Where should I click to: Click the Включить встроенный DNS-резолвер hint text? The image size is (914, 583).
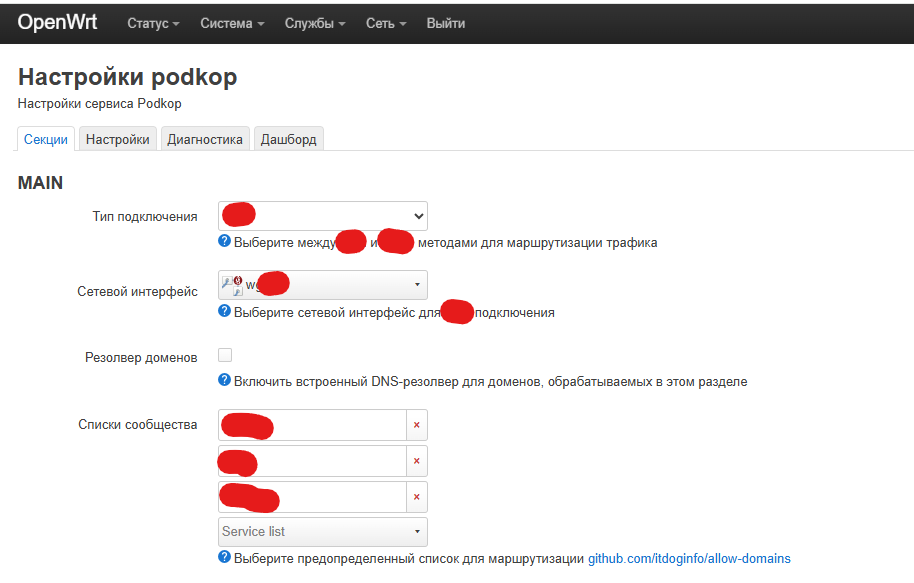(490, 382)
